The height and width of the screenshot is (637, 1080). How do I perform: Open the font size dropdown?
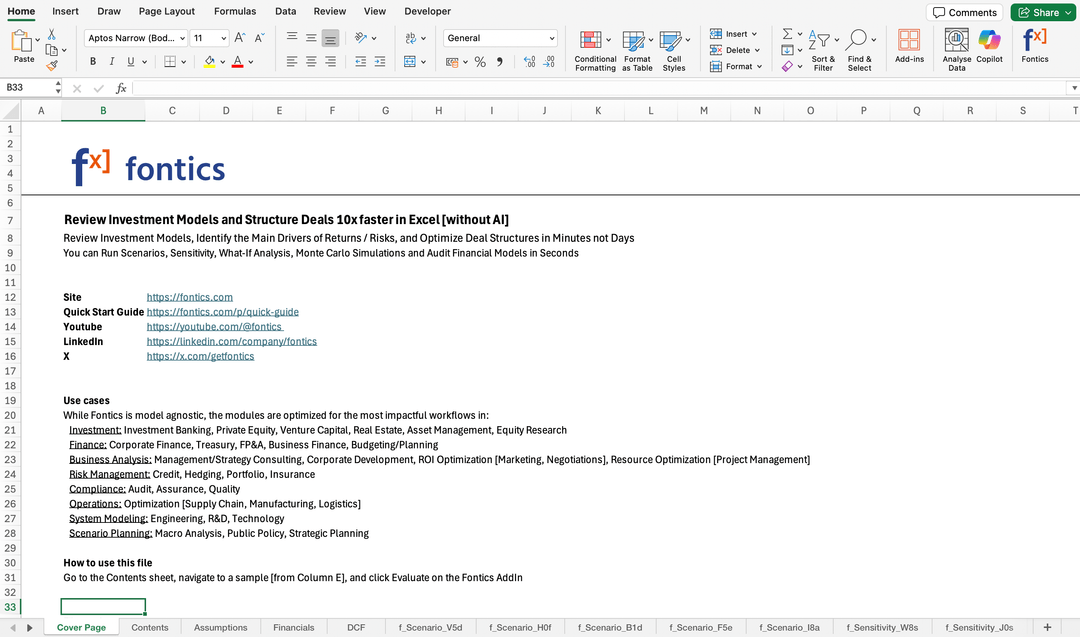click(223, 38)
